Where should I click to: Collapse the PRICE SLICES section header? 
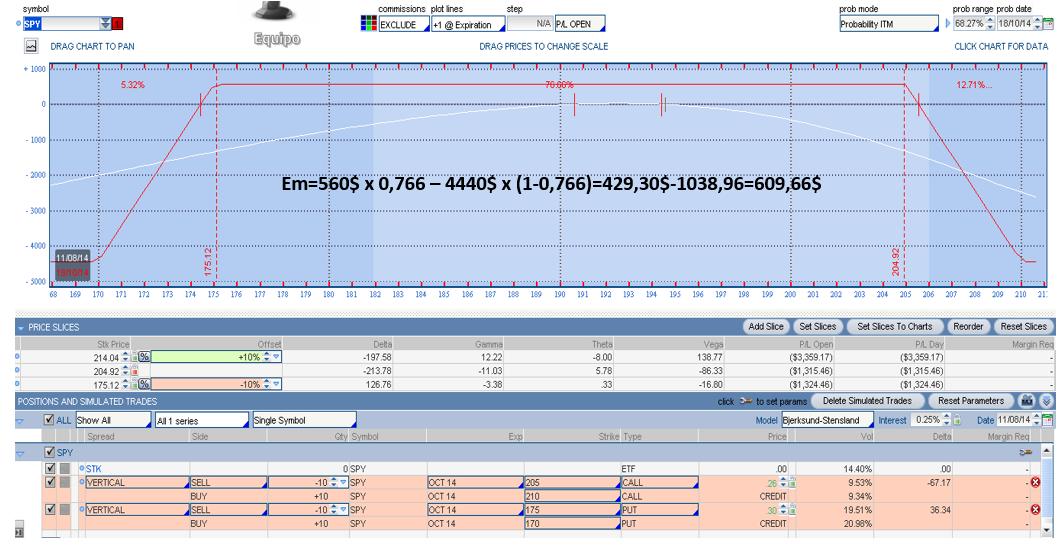point(21,327)
